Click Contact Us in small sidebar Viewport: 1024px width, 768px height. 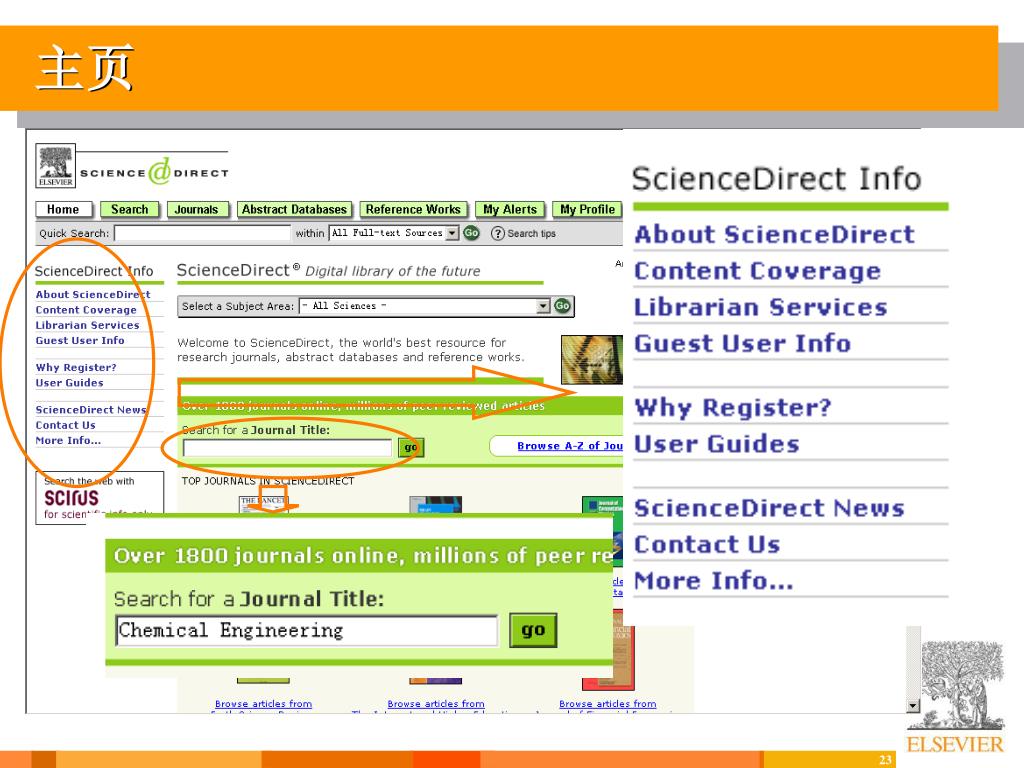tap(65, 425)
